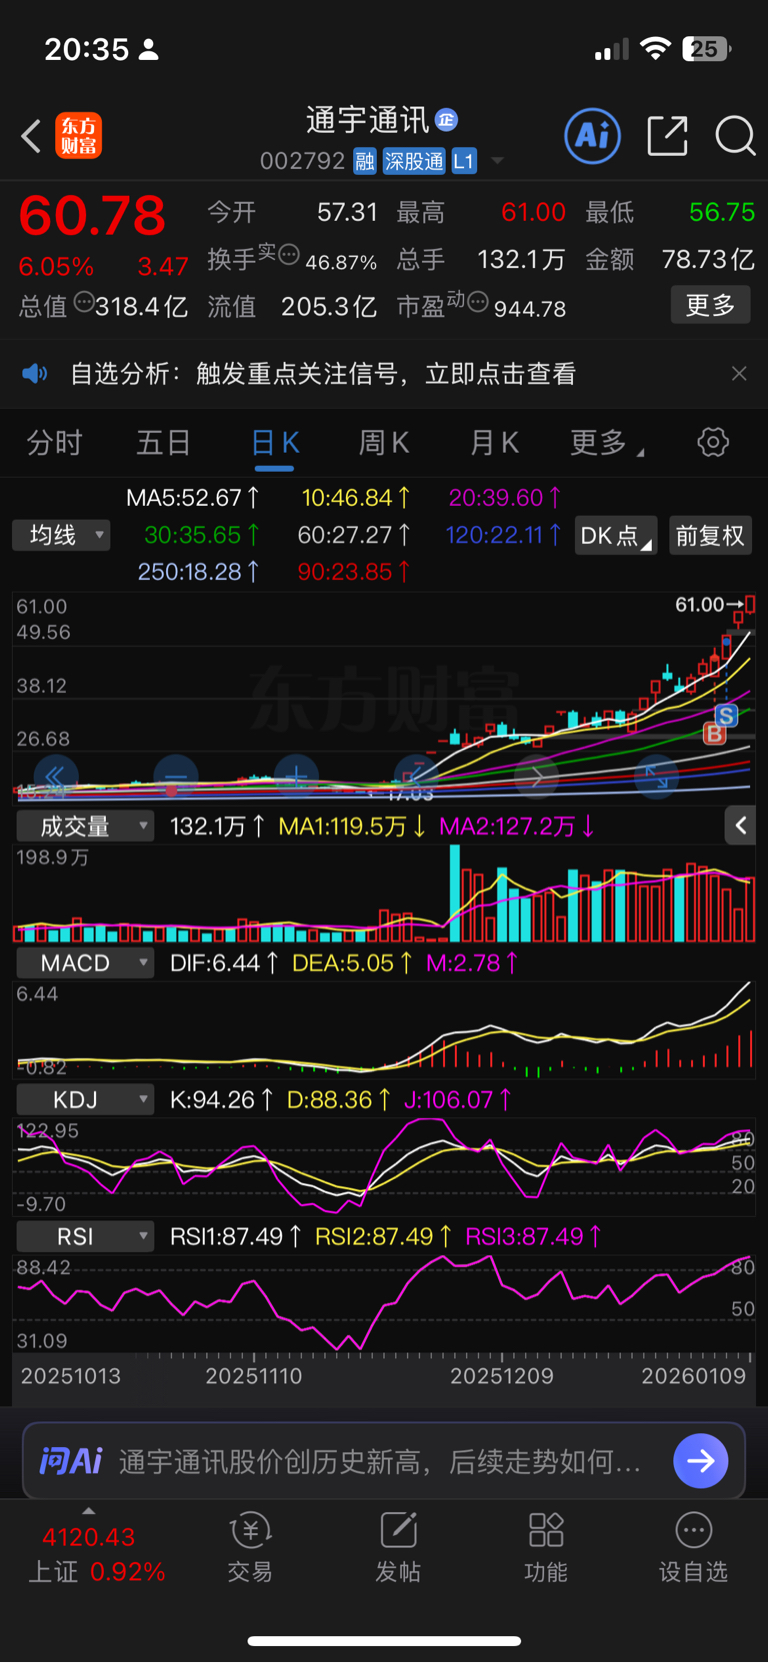Tap the back arrow at top left

pyautogui.click(x=31, y=136)
